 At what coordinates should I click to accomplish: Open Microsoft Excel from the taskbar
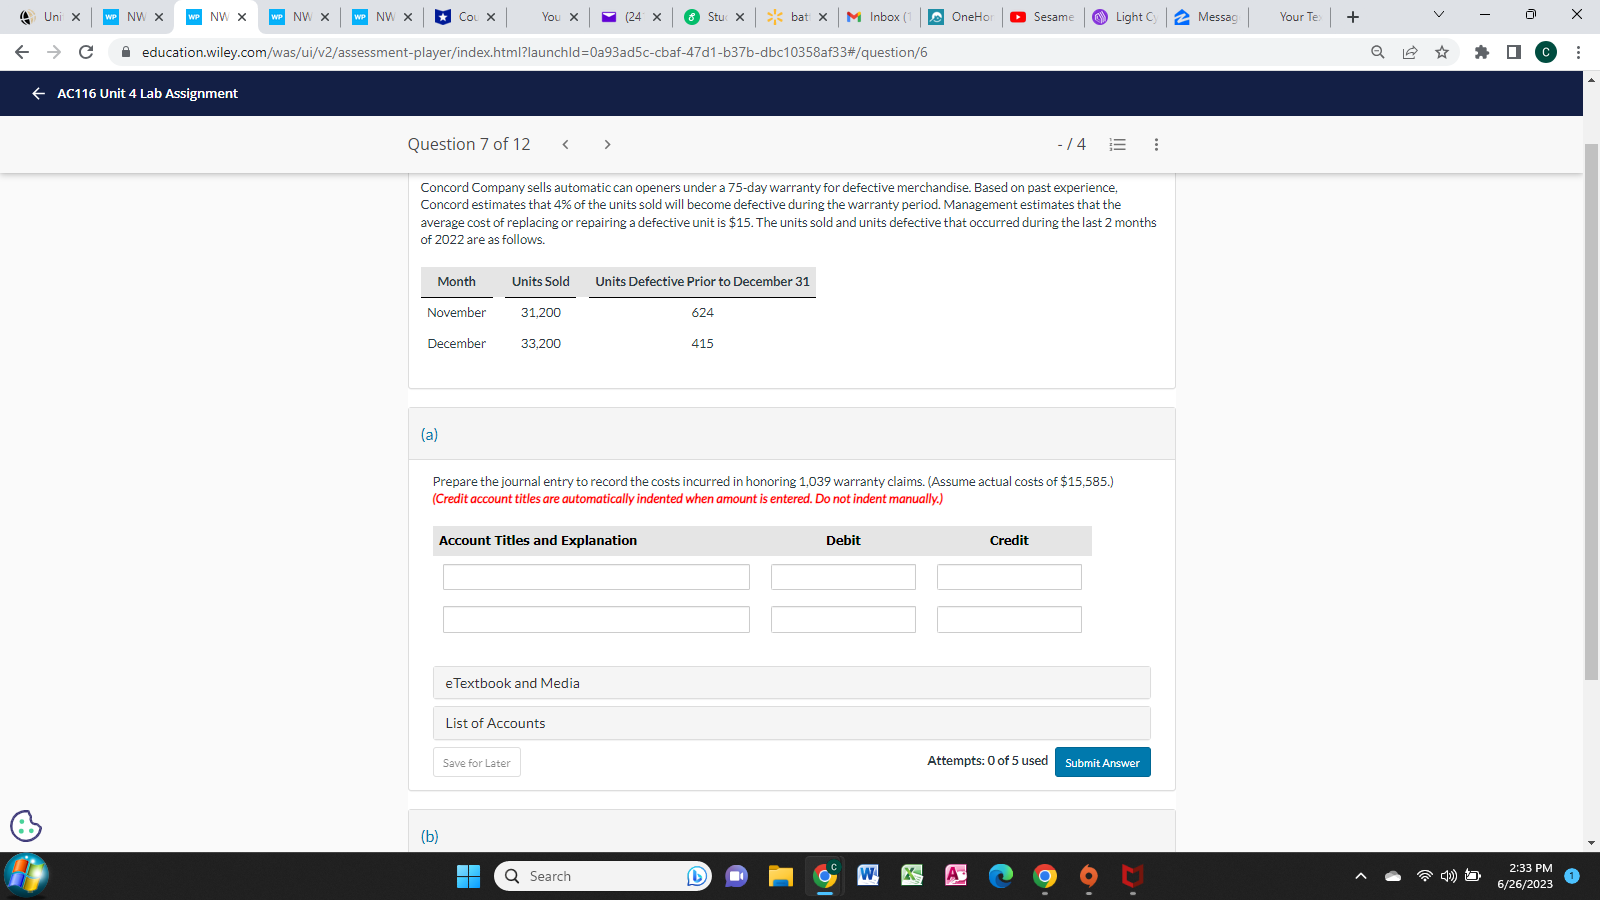911,875
